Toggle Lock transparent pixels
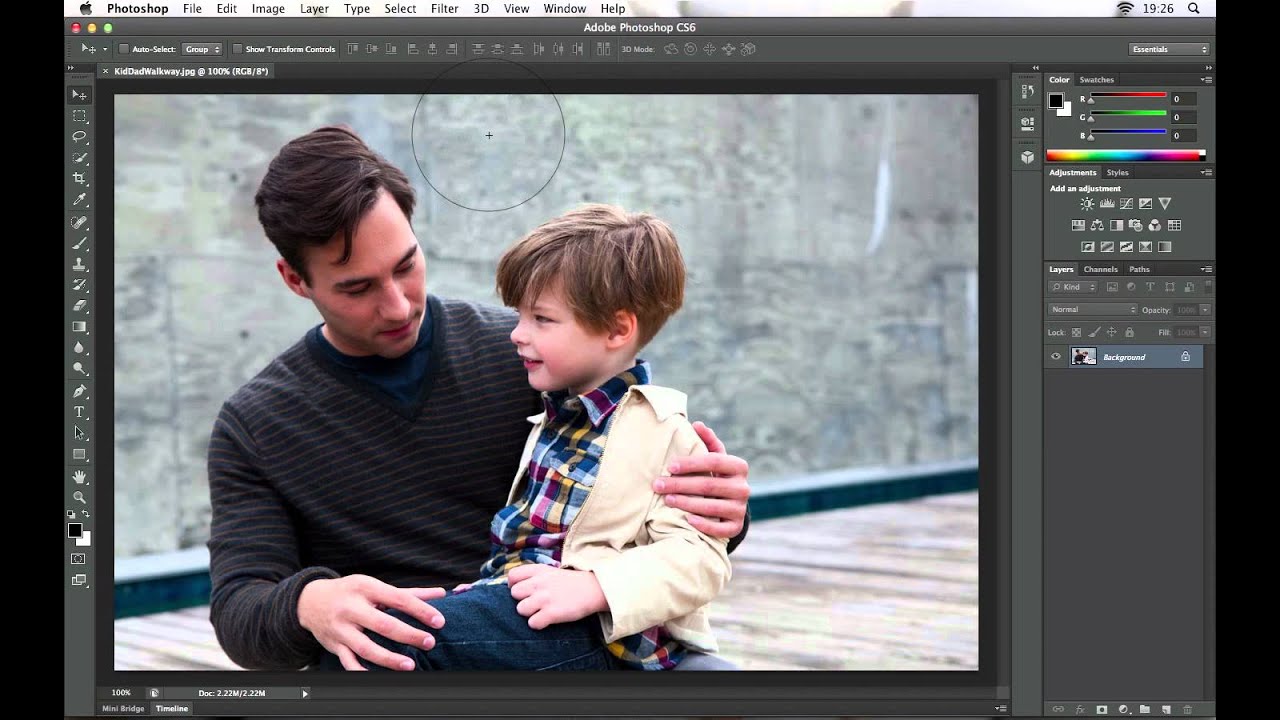Image resolution: width=1280 pixels, height=720 pixels. (1077, 332)
